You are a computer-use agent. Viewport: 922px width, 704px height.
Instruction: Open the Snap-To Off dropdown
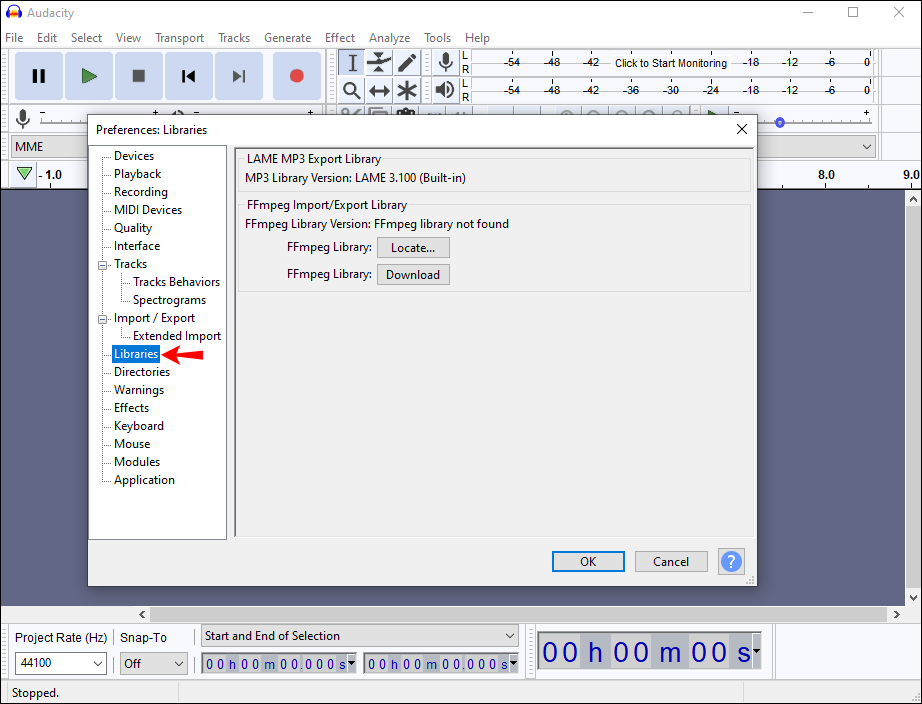[x=153, y=663]
